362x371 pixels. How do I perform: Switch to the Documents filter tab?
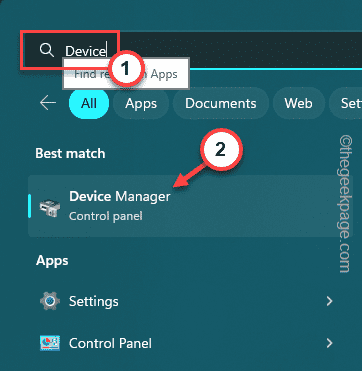pyautogui.click(x=221, y=104)
